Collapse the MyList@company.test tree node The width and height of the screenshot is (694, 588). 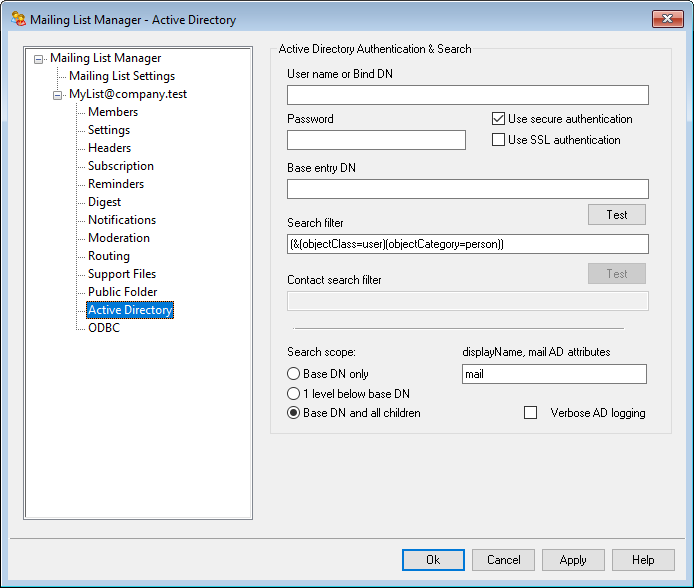tap(58, 95)
